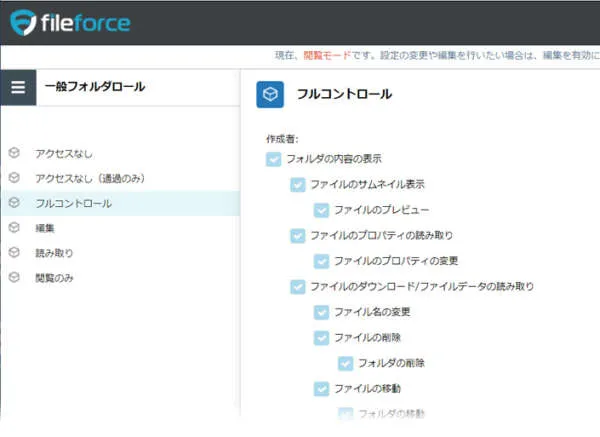The height and width of the screenshot is (437, 600).
Task: Select the 読み取り role in the list
Action: (54, 253)
